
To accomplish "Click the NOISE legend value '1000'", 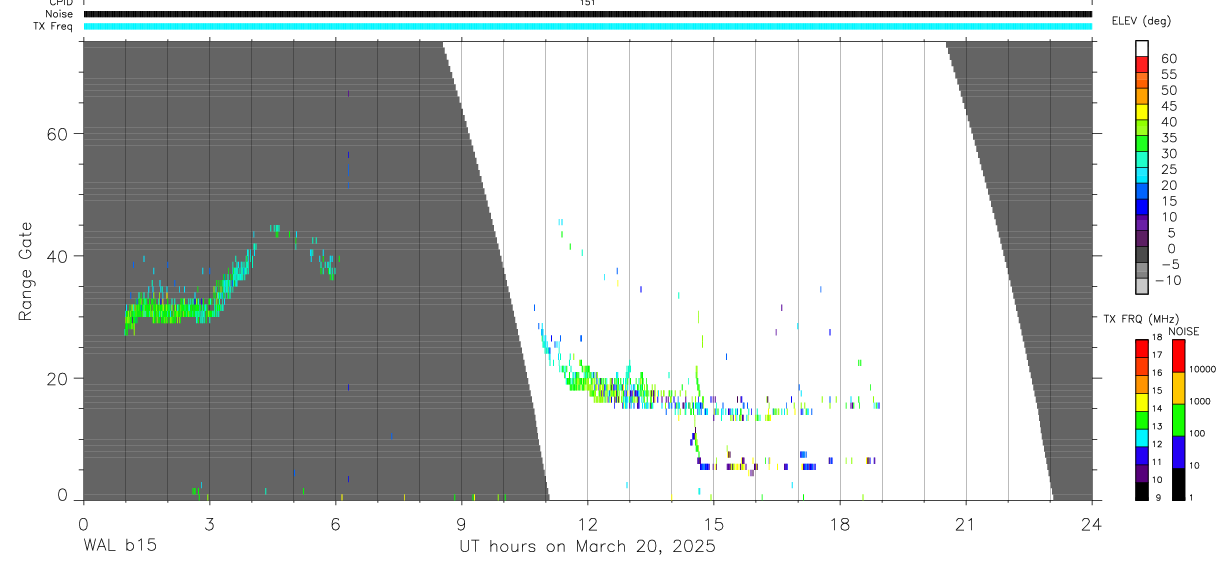I will pos(1202,401).
